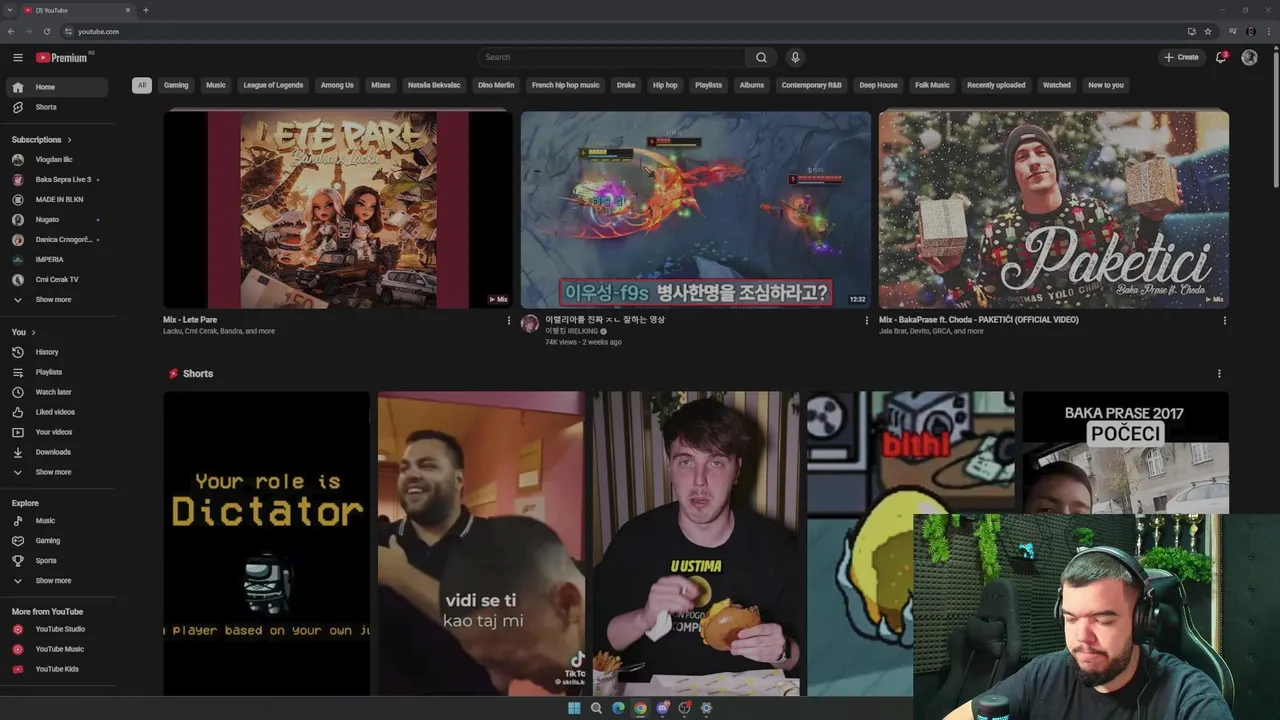
Task: Open options menu for Korean League video
Action: click(x=866, y=321)
